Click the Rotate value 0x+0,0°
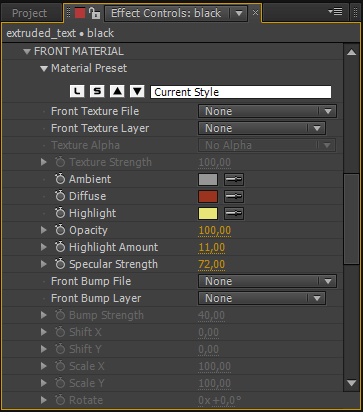363x412 pixels. [x=220, y=400]
